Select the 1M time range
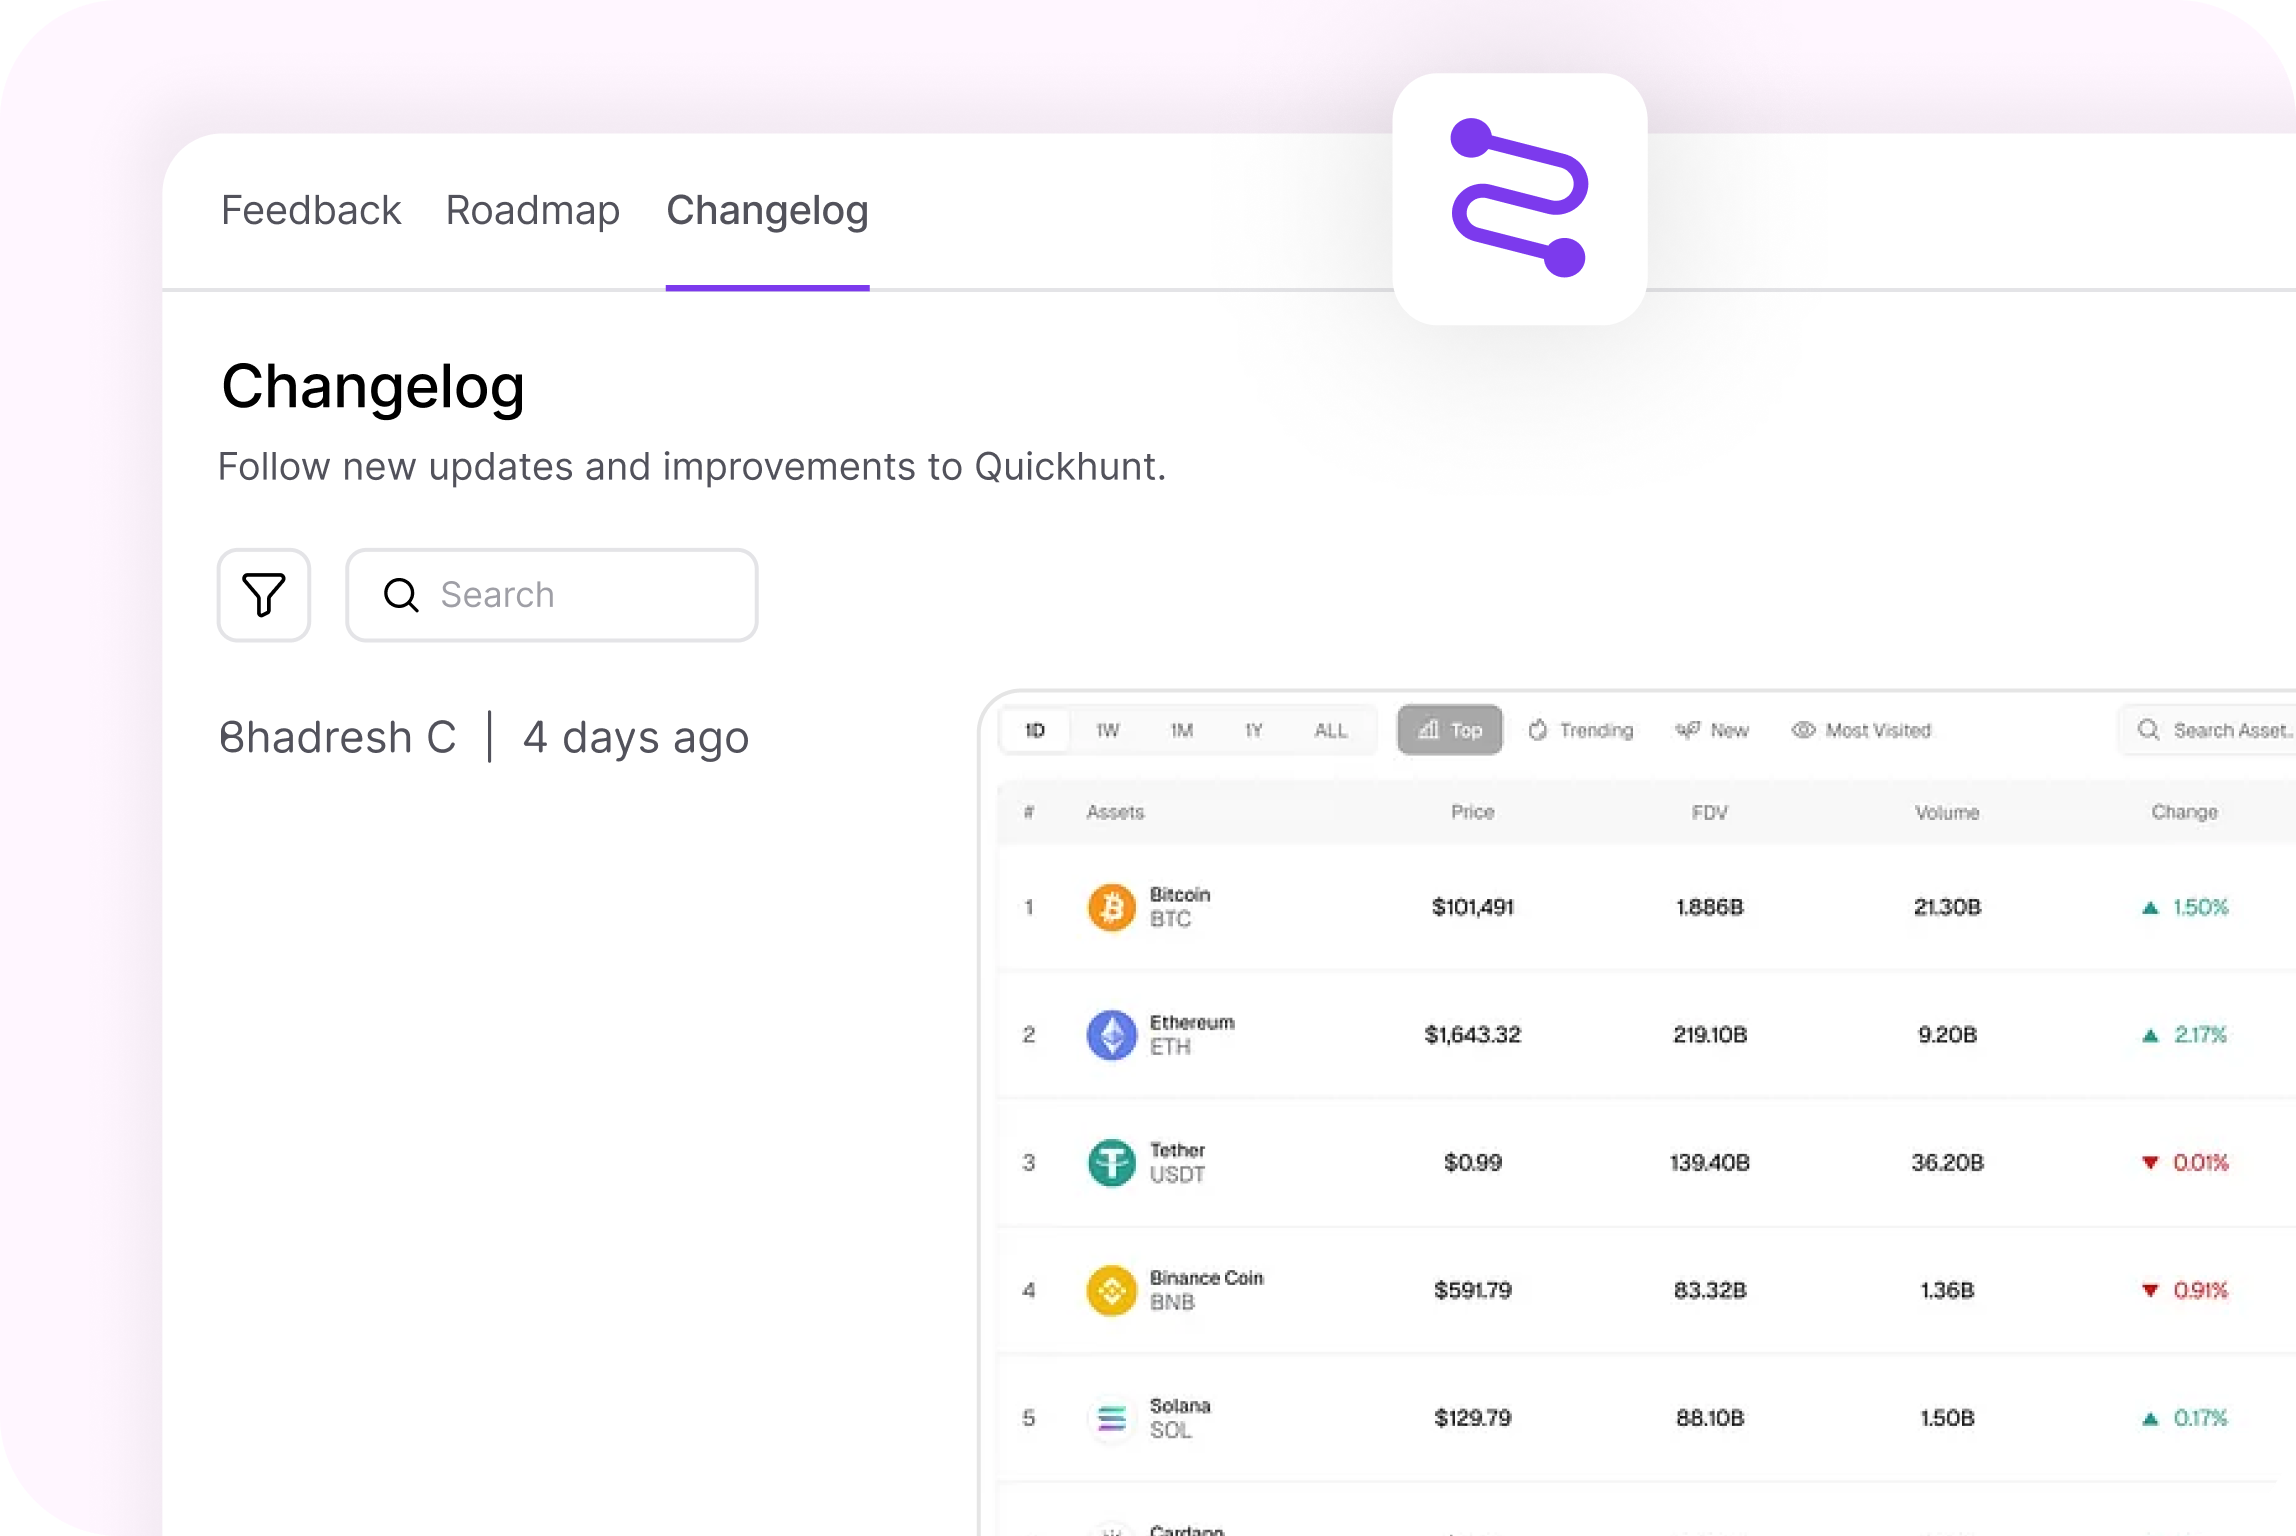2296x1536 pixels. (1181, 730)
